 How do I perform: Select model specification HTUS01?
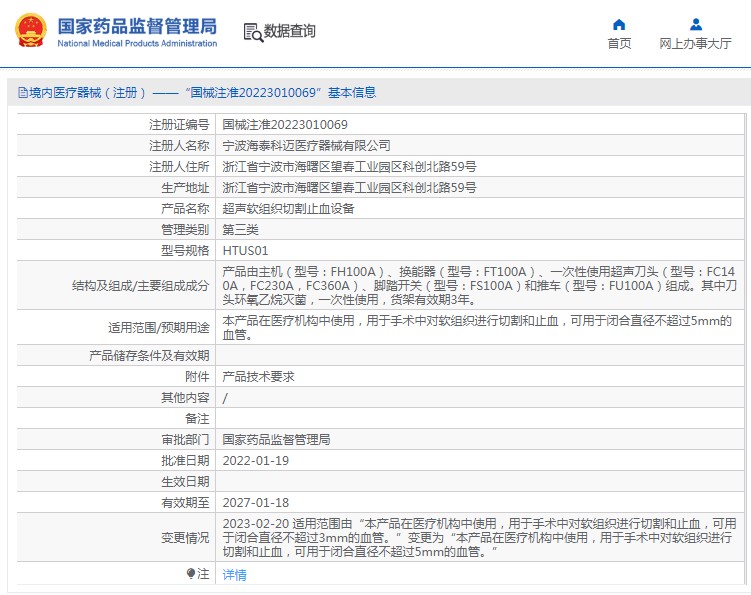pyautogui.click(x=245, y=251)
